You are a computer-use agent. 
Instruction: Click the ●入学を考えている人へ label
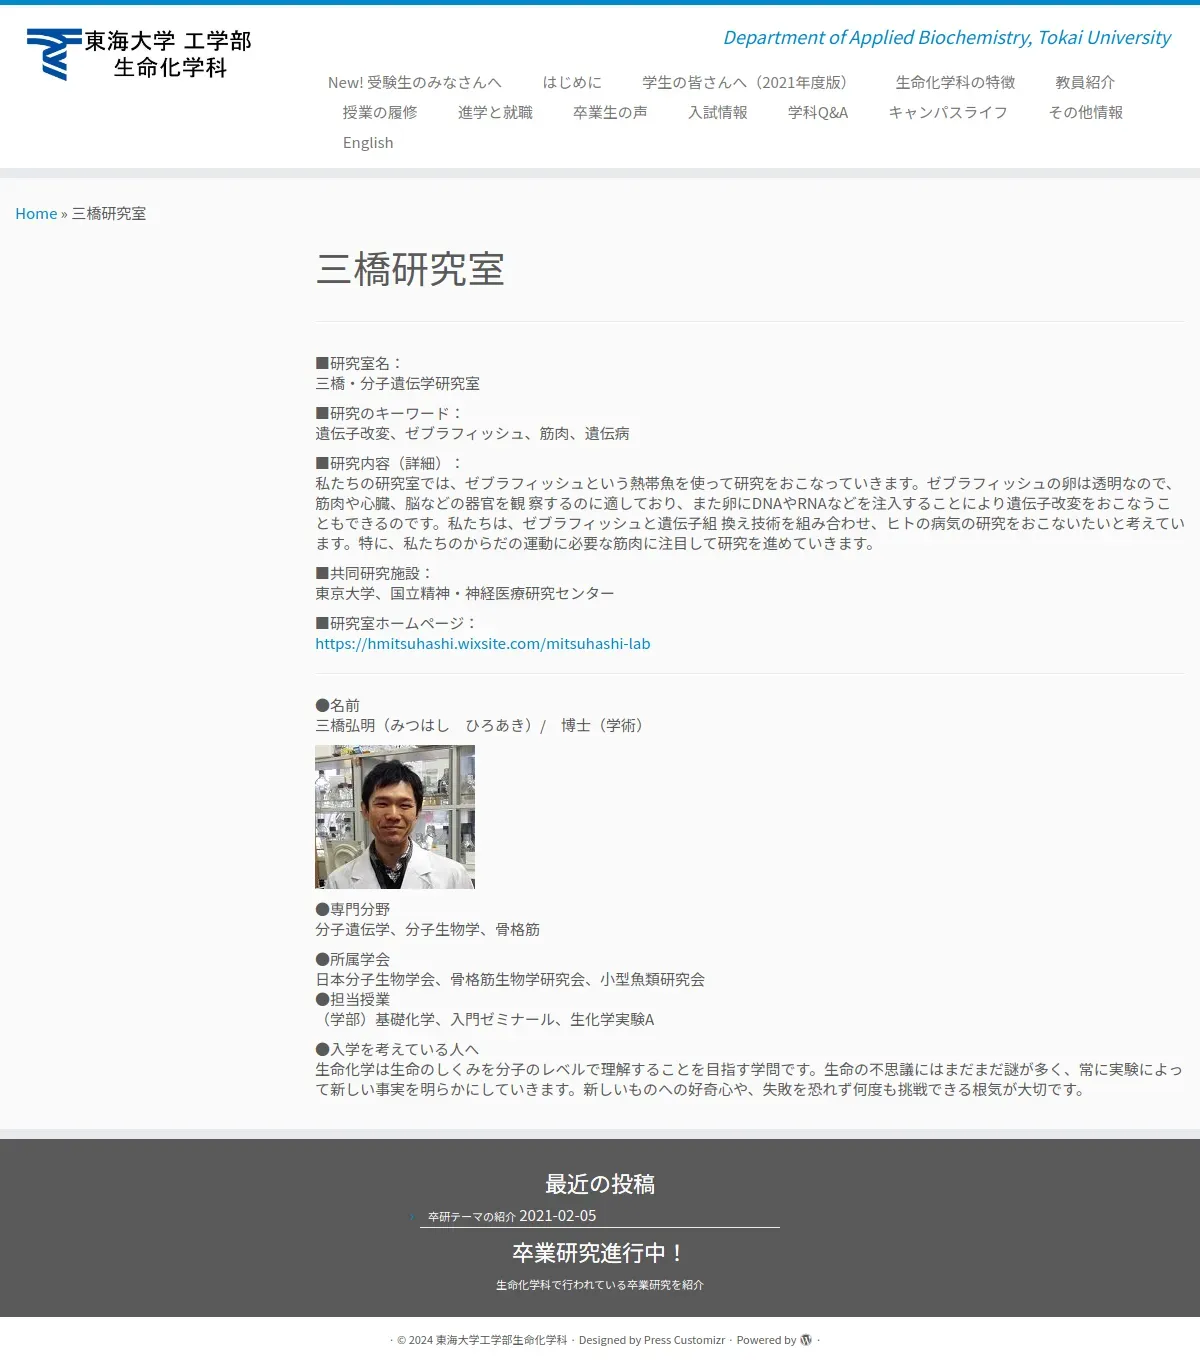point(397,1050)
